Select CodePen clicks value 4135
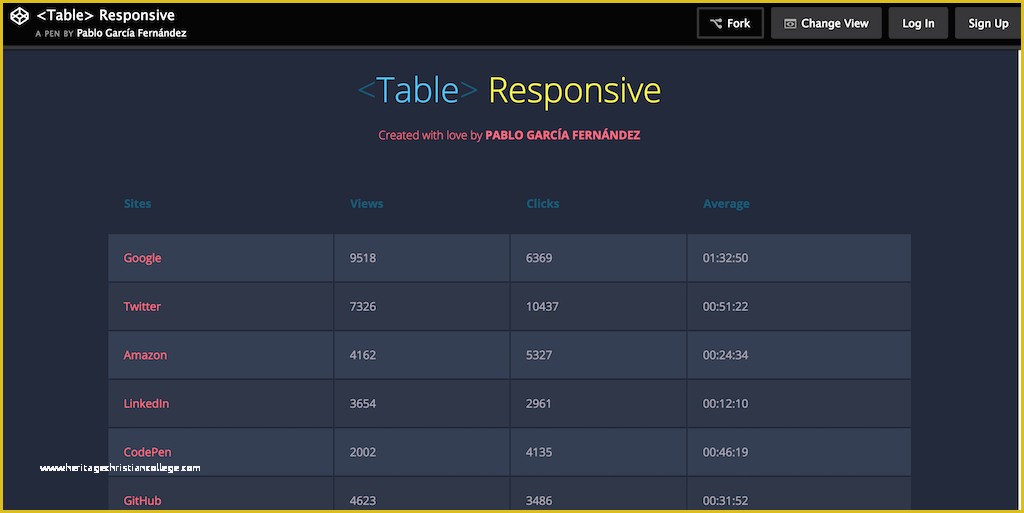The height and width of the screenshot is (513, 1024). [539, 452]
